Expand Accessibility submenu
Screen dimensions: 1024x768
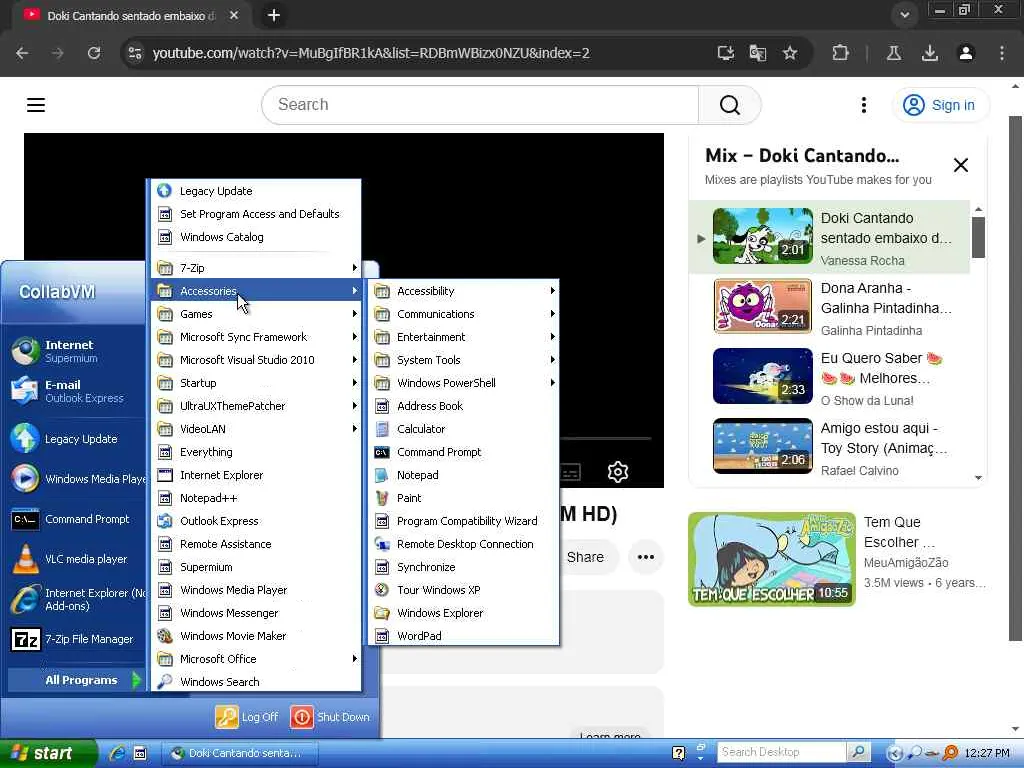tap(463, 291)
